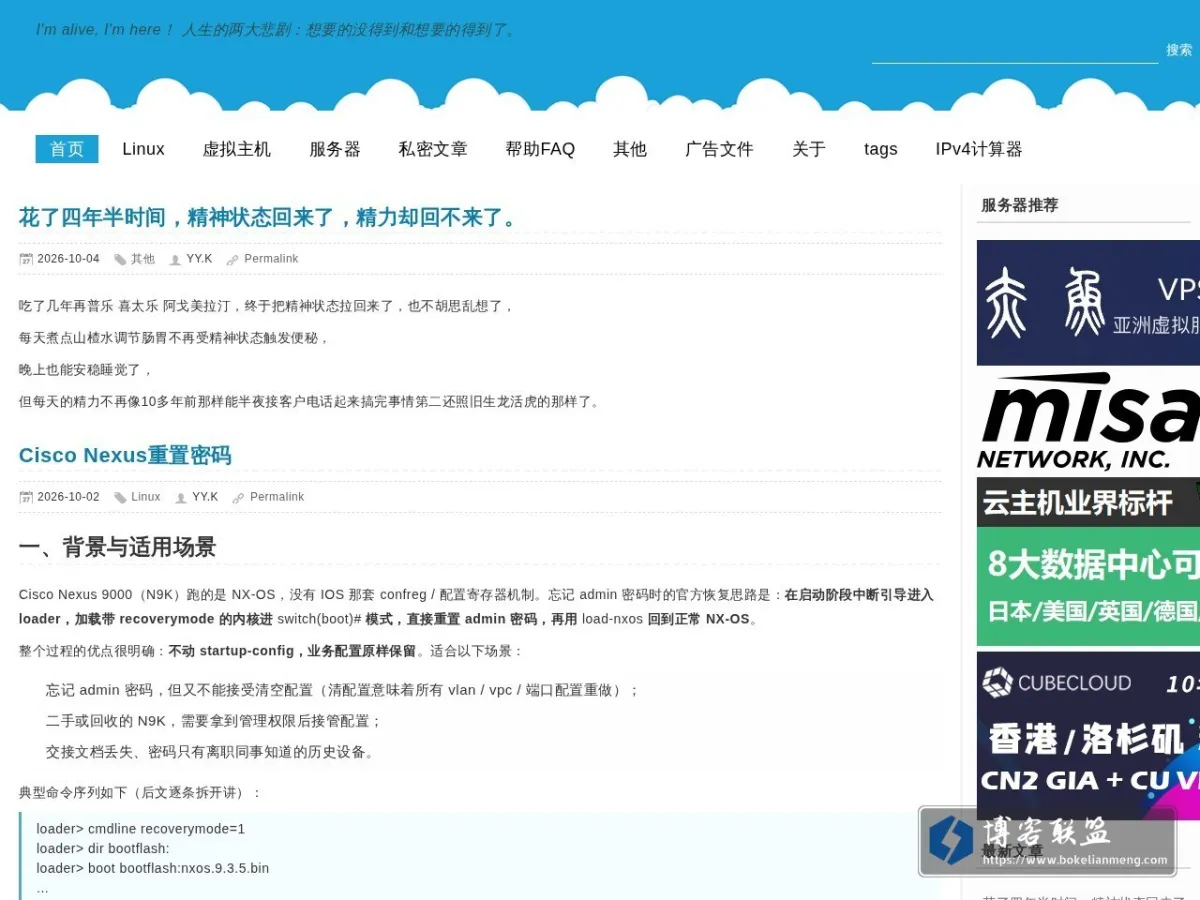Click tag icon beside Linux category
The image size is (1200, 900).
tap(120, 498)
